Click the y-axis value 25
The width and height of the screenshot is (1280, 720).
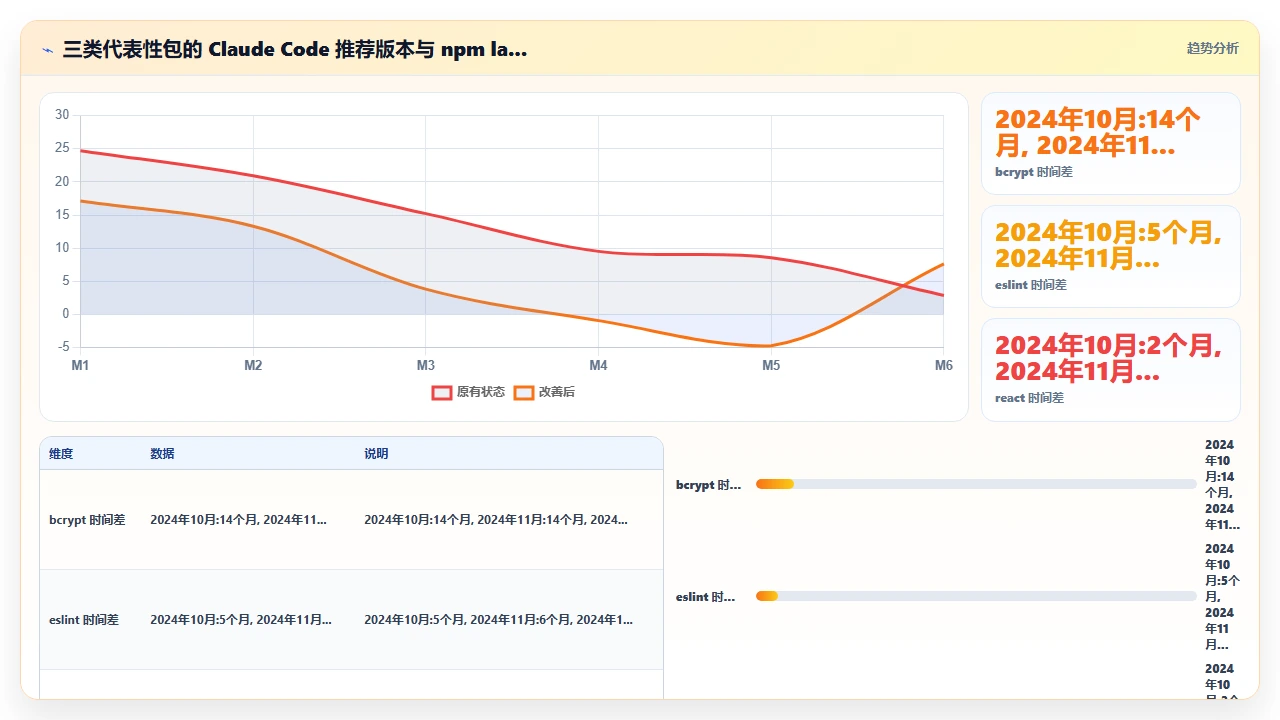(x=62, y=148)
